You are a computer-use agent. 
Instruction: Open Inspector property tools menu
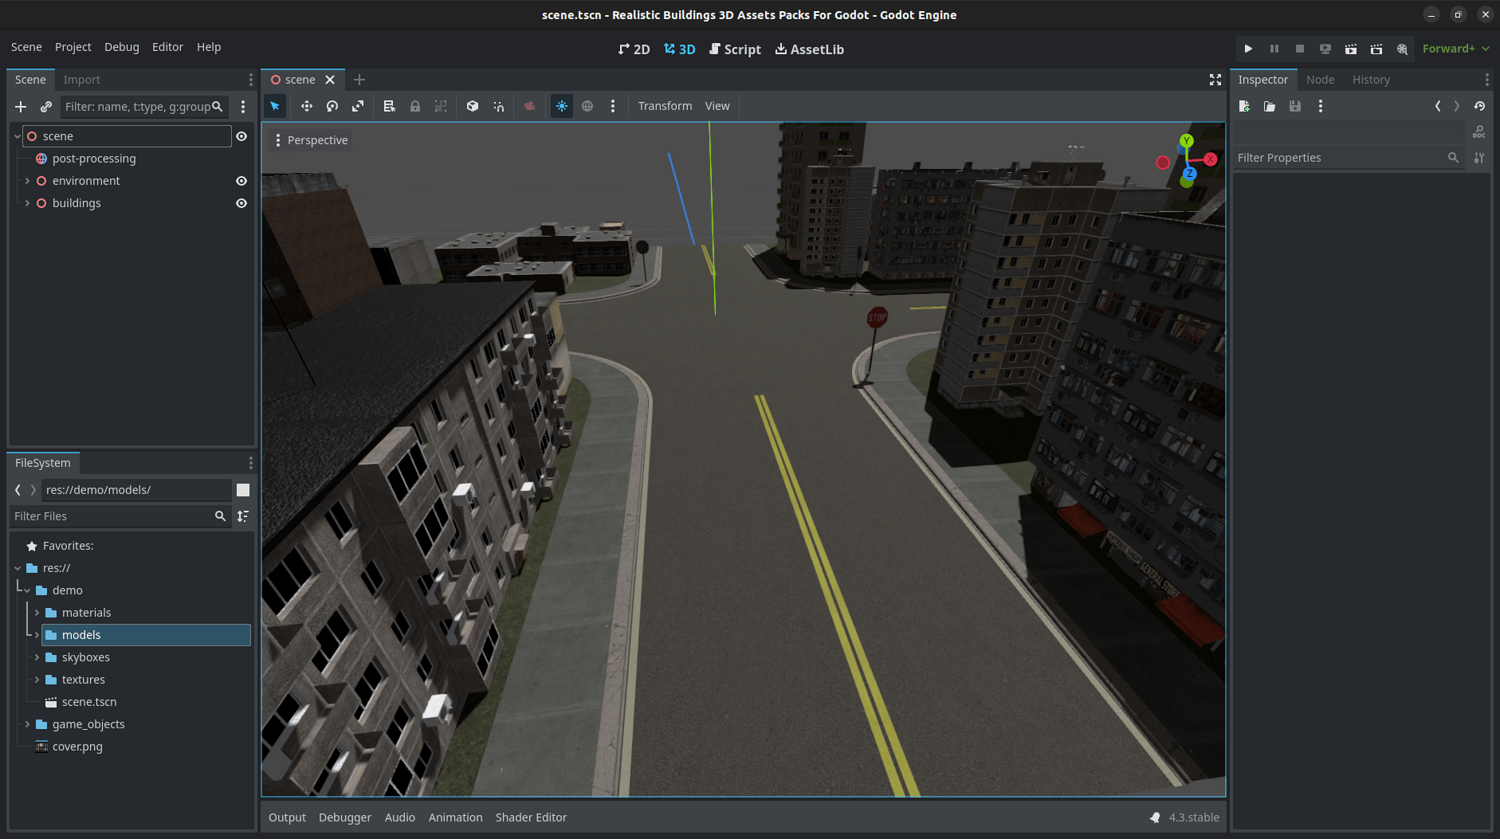pyautogui.click(x=1479, y=158)
